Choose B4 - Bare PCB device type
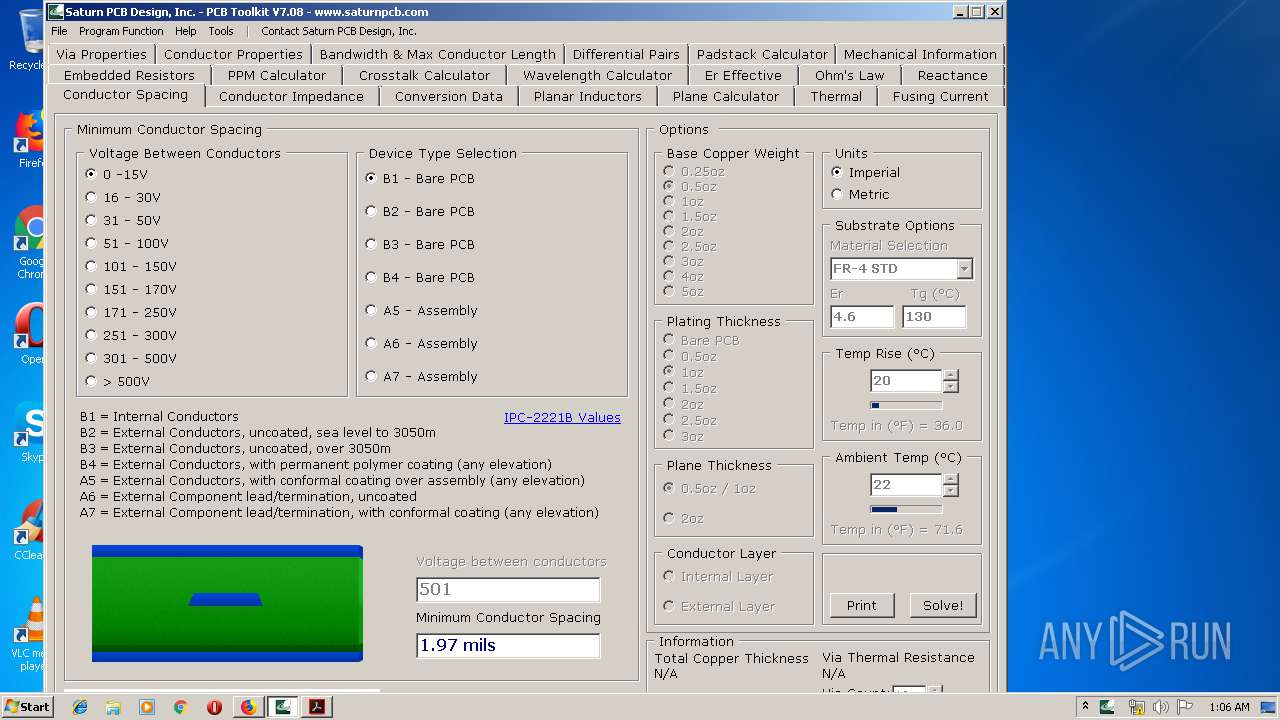Viewport: 1280px width, 720px height. 420,278
